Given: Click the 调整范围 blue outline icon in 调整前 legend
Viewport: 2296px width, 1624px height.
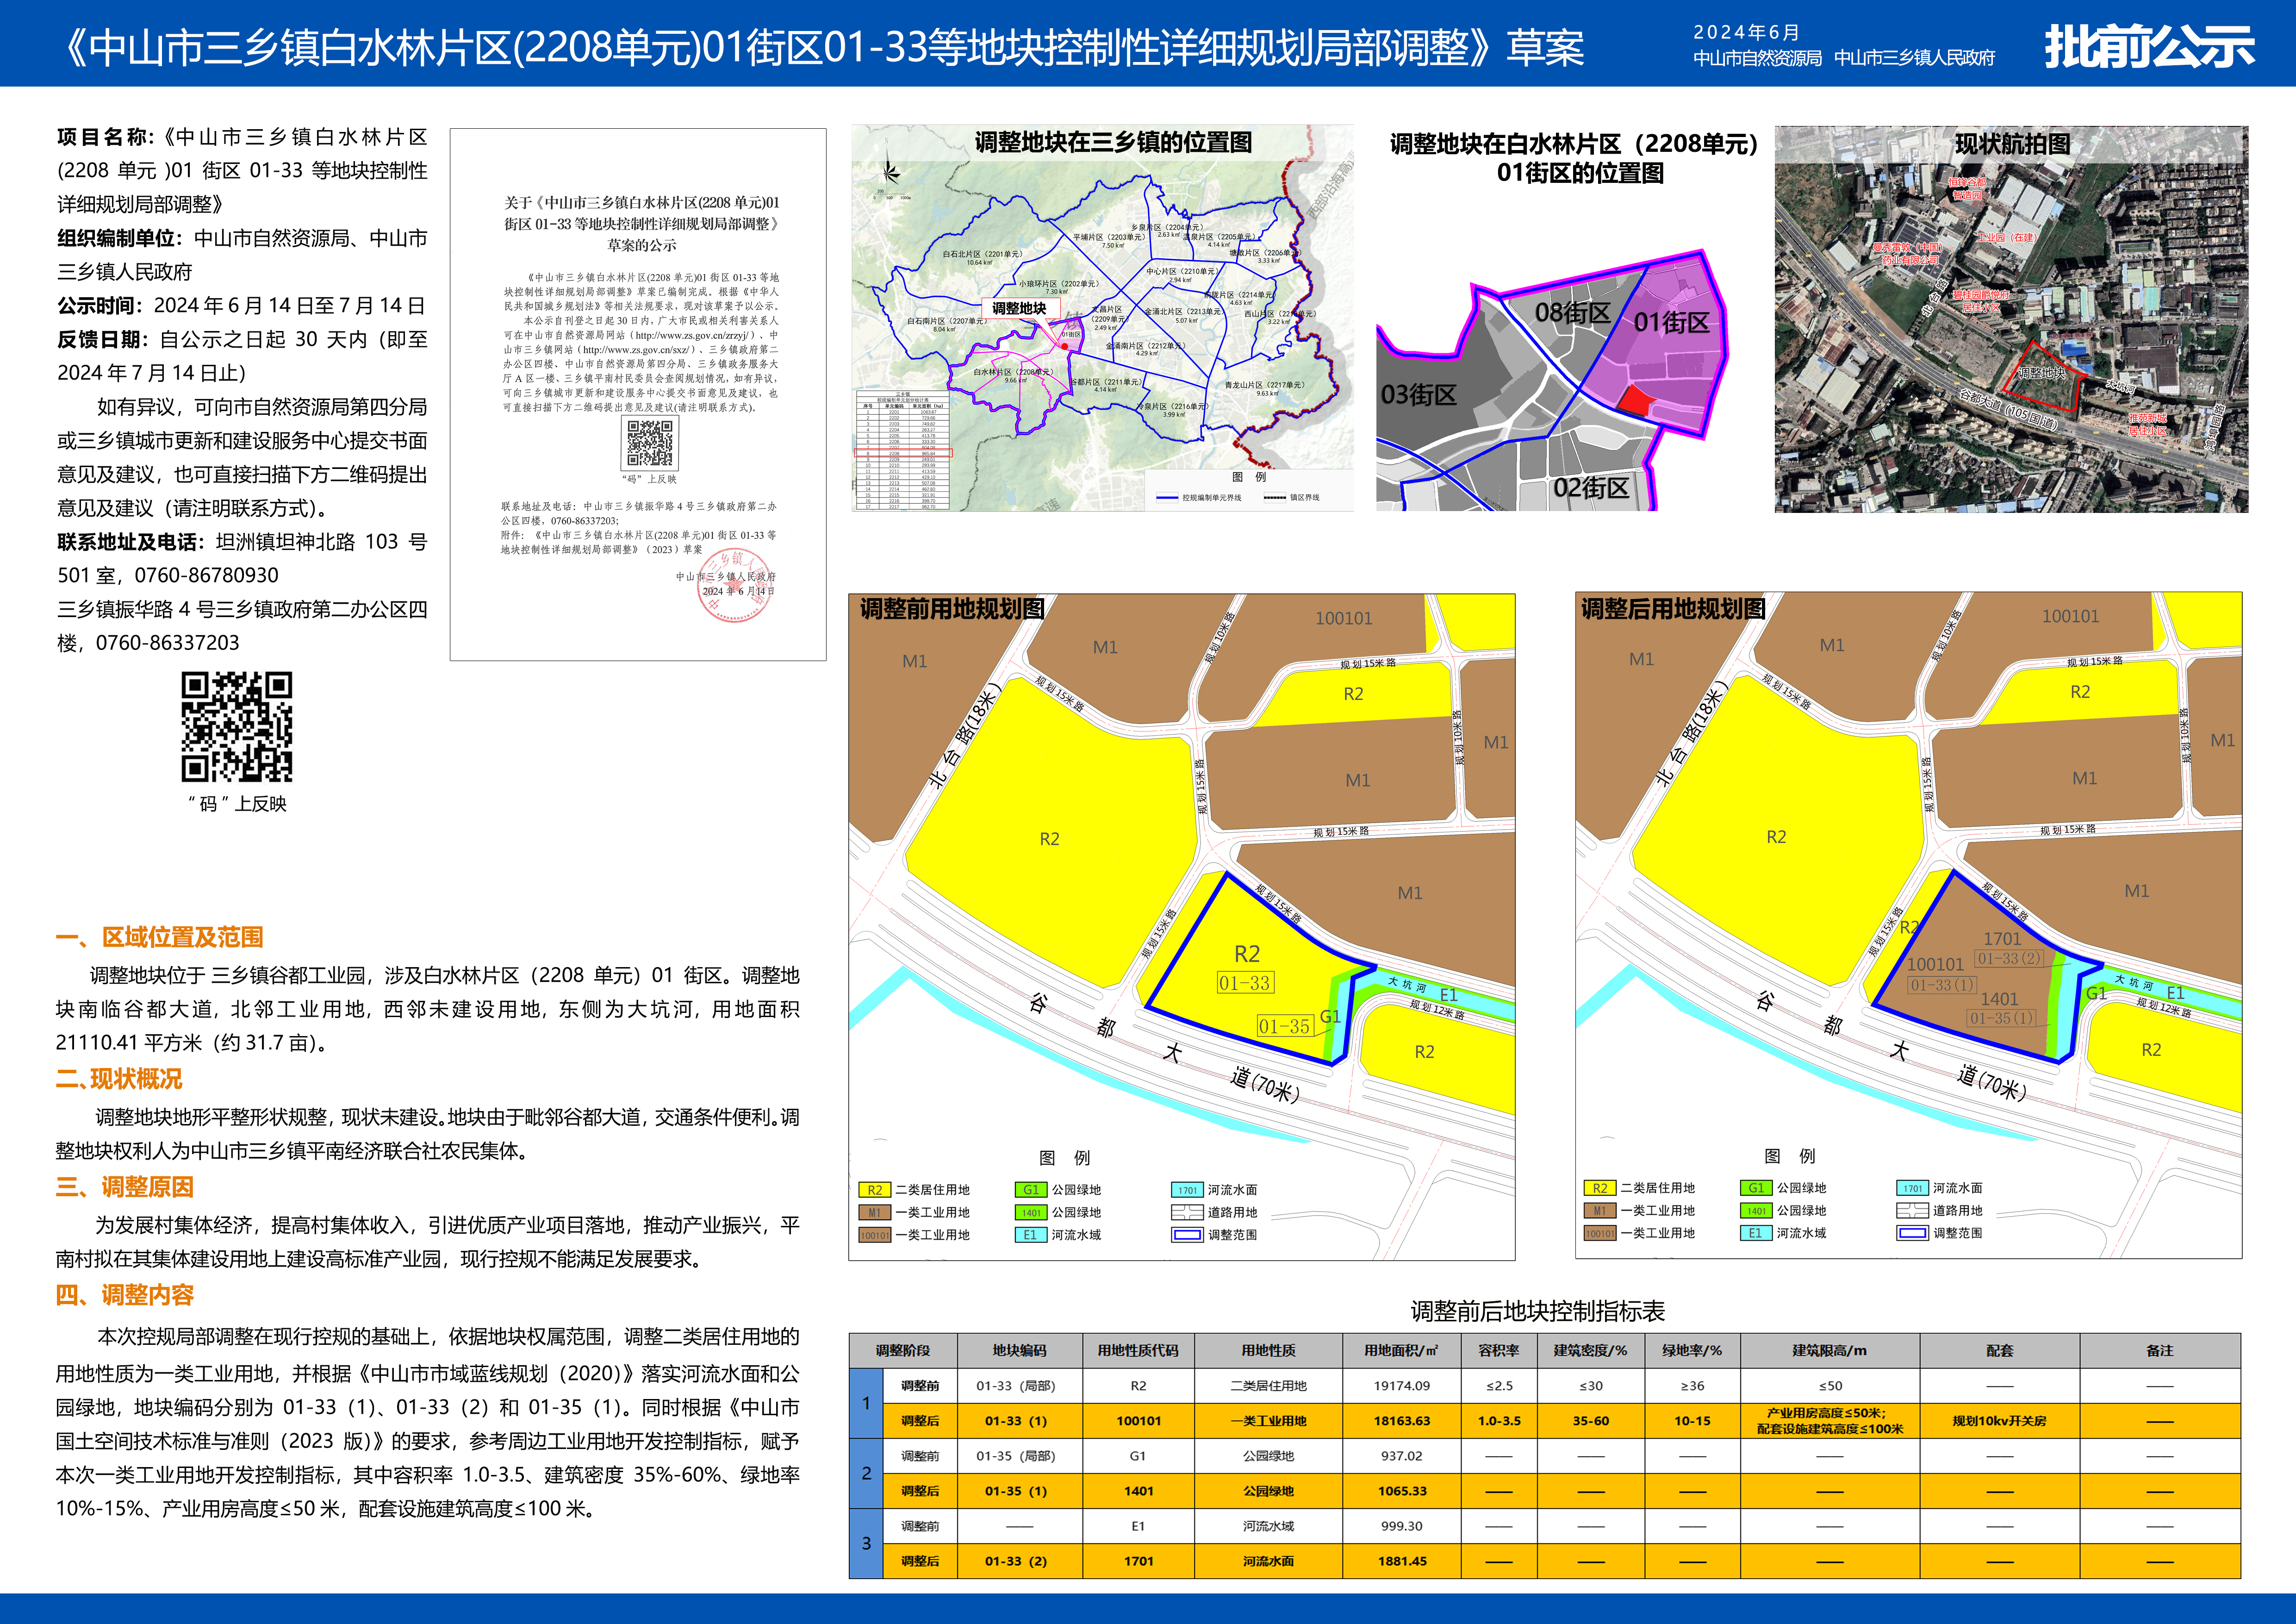Looking at the screenshot, I should (x=1187, y=1235).
